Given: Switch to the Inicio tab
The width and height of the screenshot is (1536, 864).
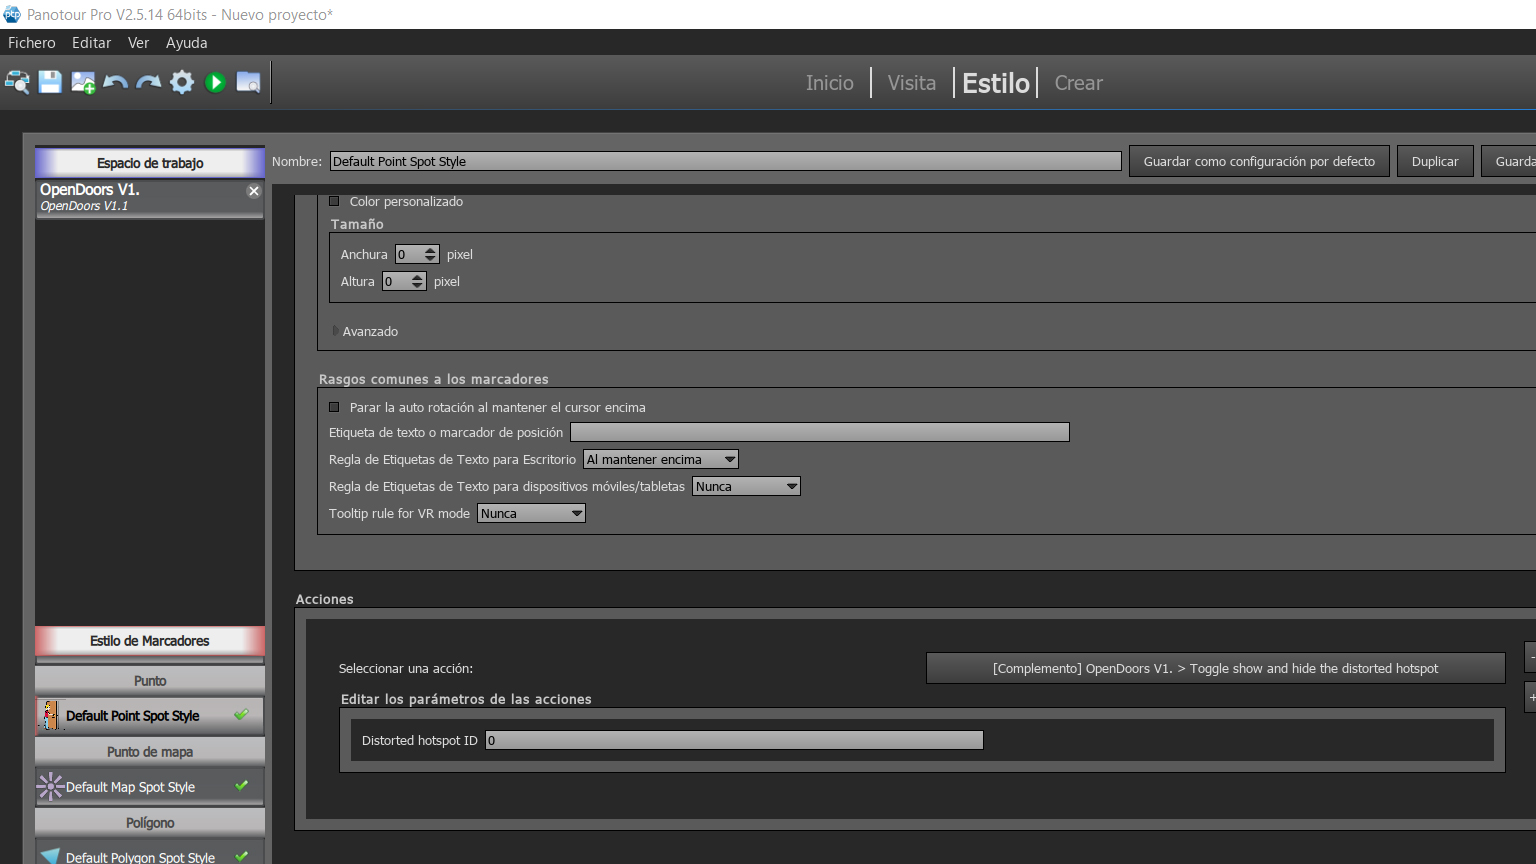Looking at the screenshot, I should pos(830,83).
